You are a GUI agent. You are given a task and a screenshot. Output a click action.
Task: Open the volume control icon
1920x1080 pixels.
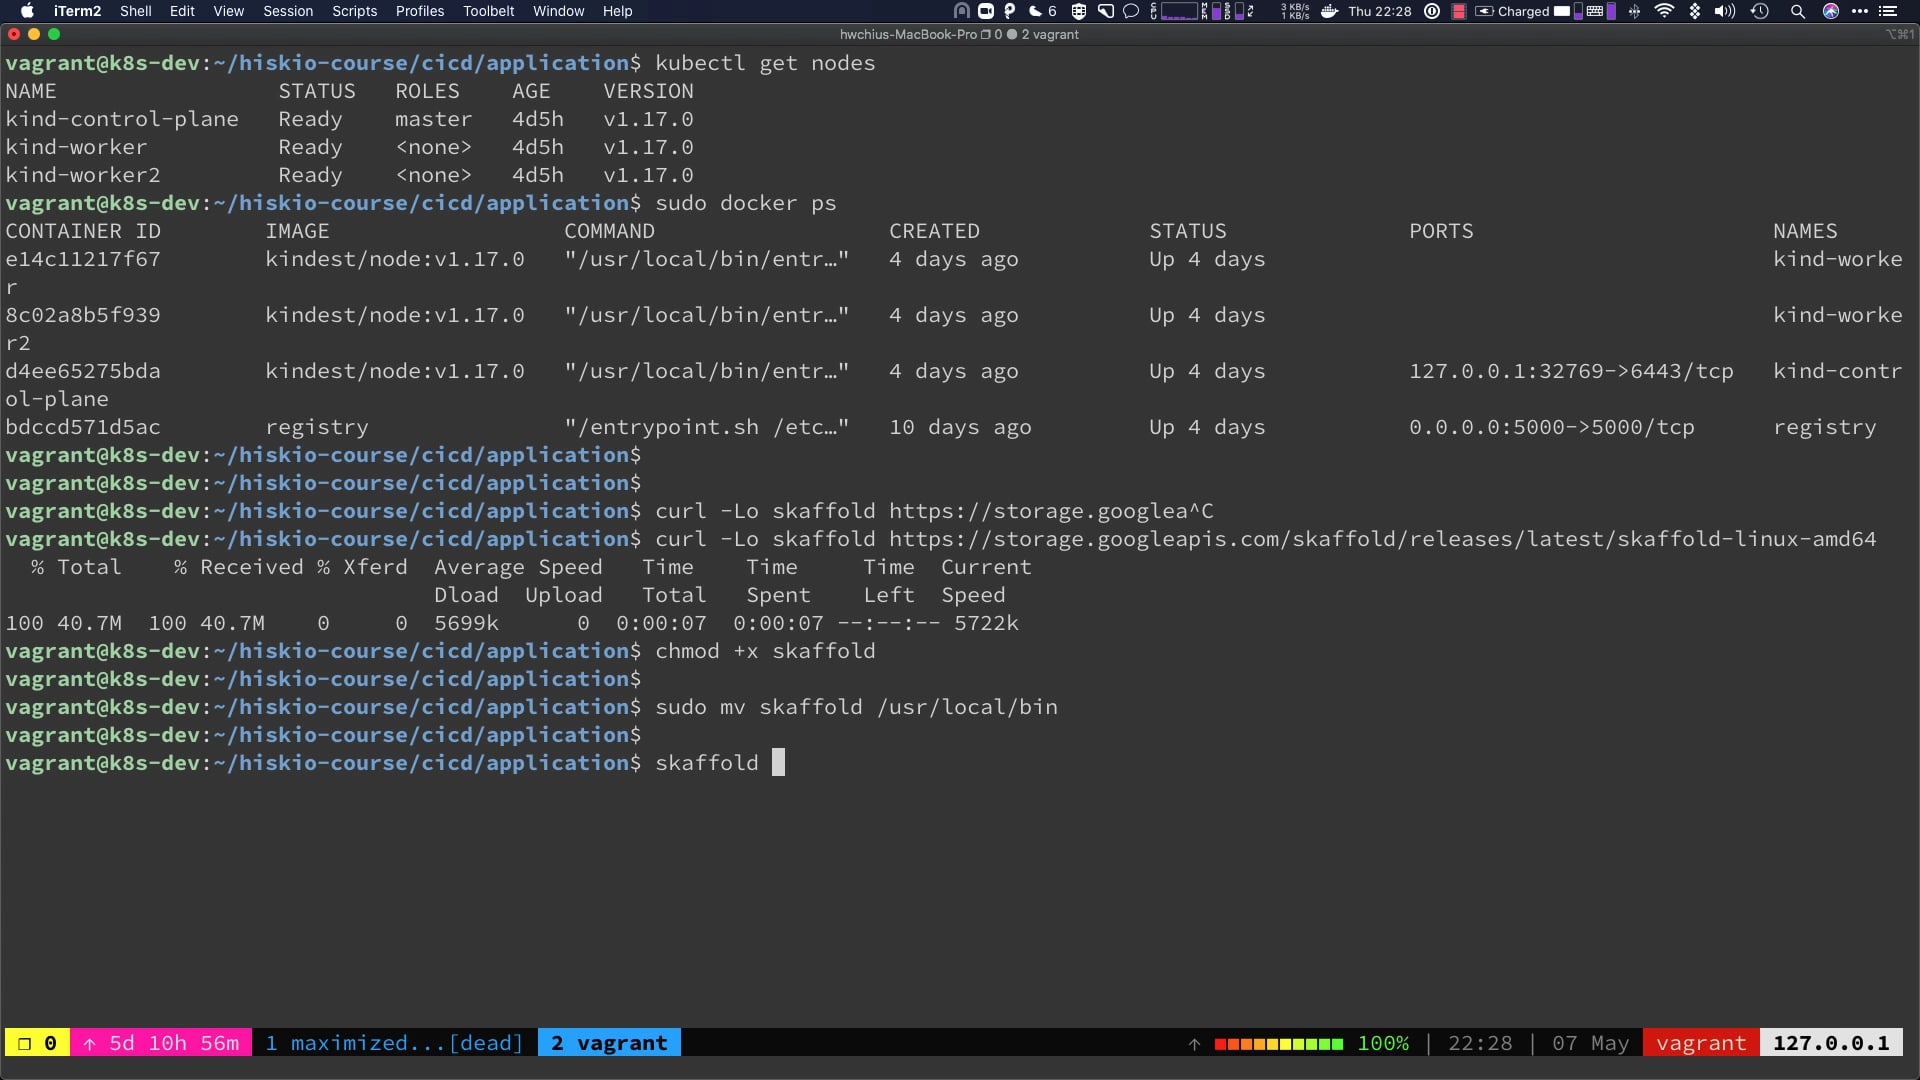(x=1725, y=11)
